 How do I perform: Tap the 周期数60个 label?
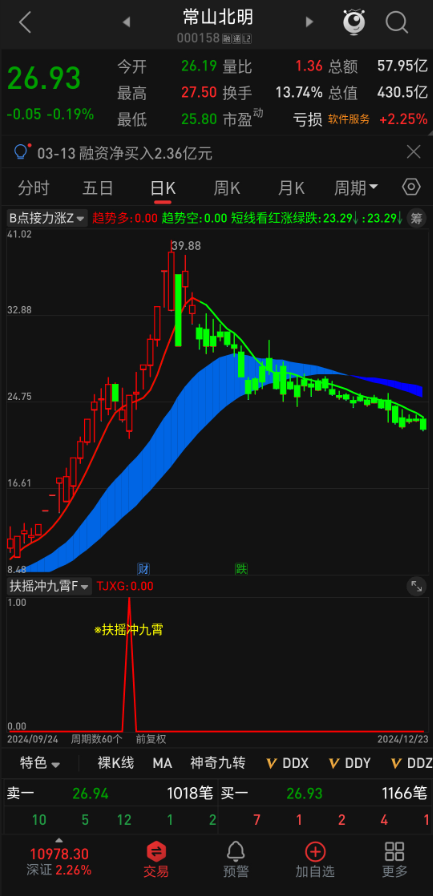[x=97, y=739]
